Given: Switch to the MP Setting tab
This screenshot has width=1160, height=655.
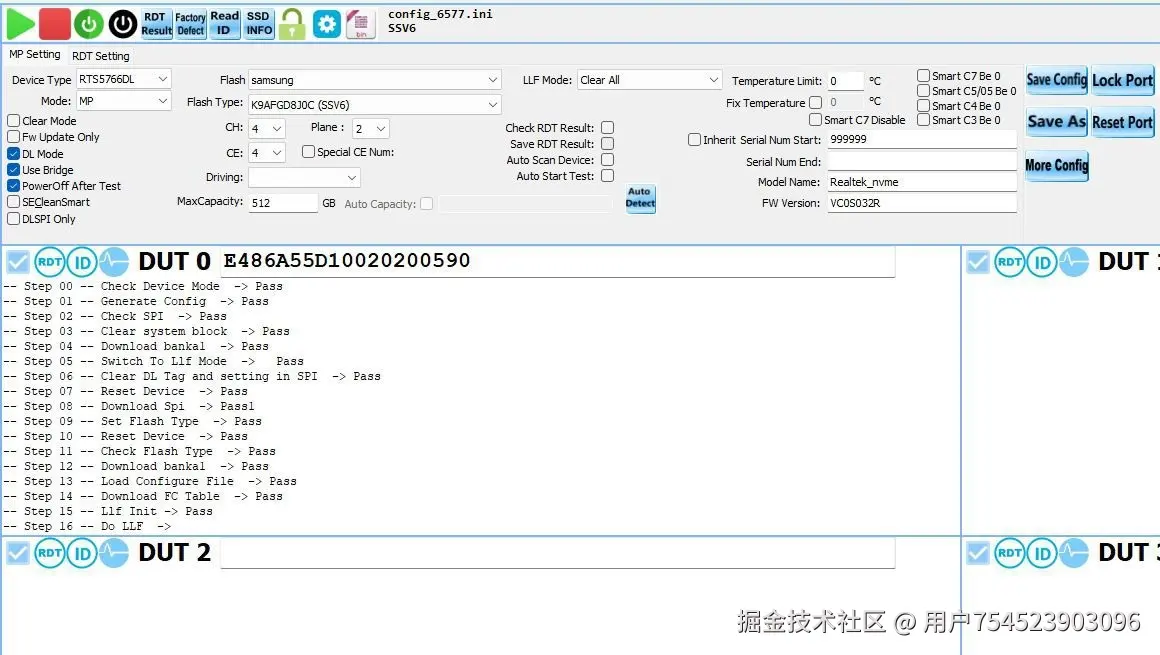Looking at the screenshot, I should coord(35,55).
